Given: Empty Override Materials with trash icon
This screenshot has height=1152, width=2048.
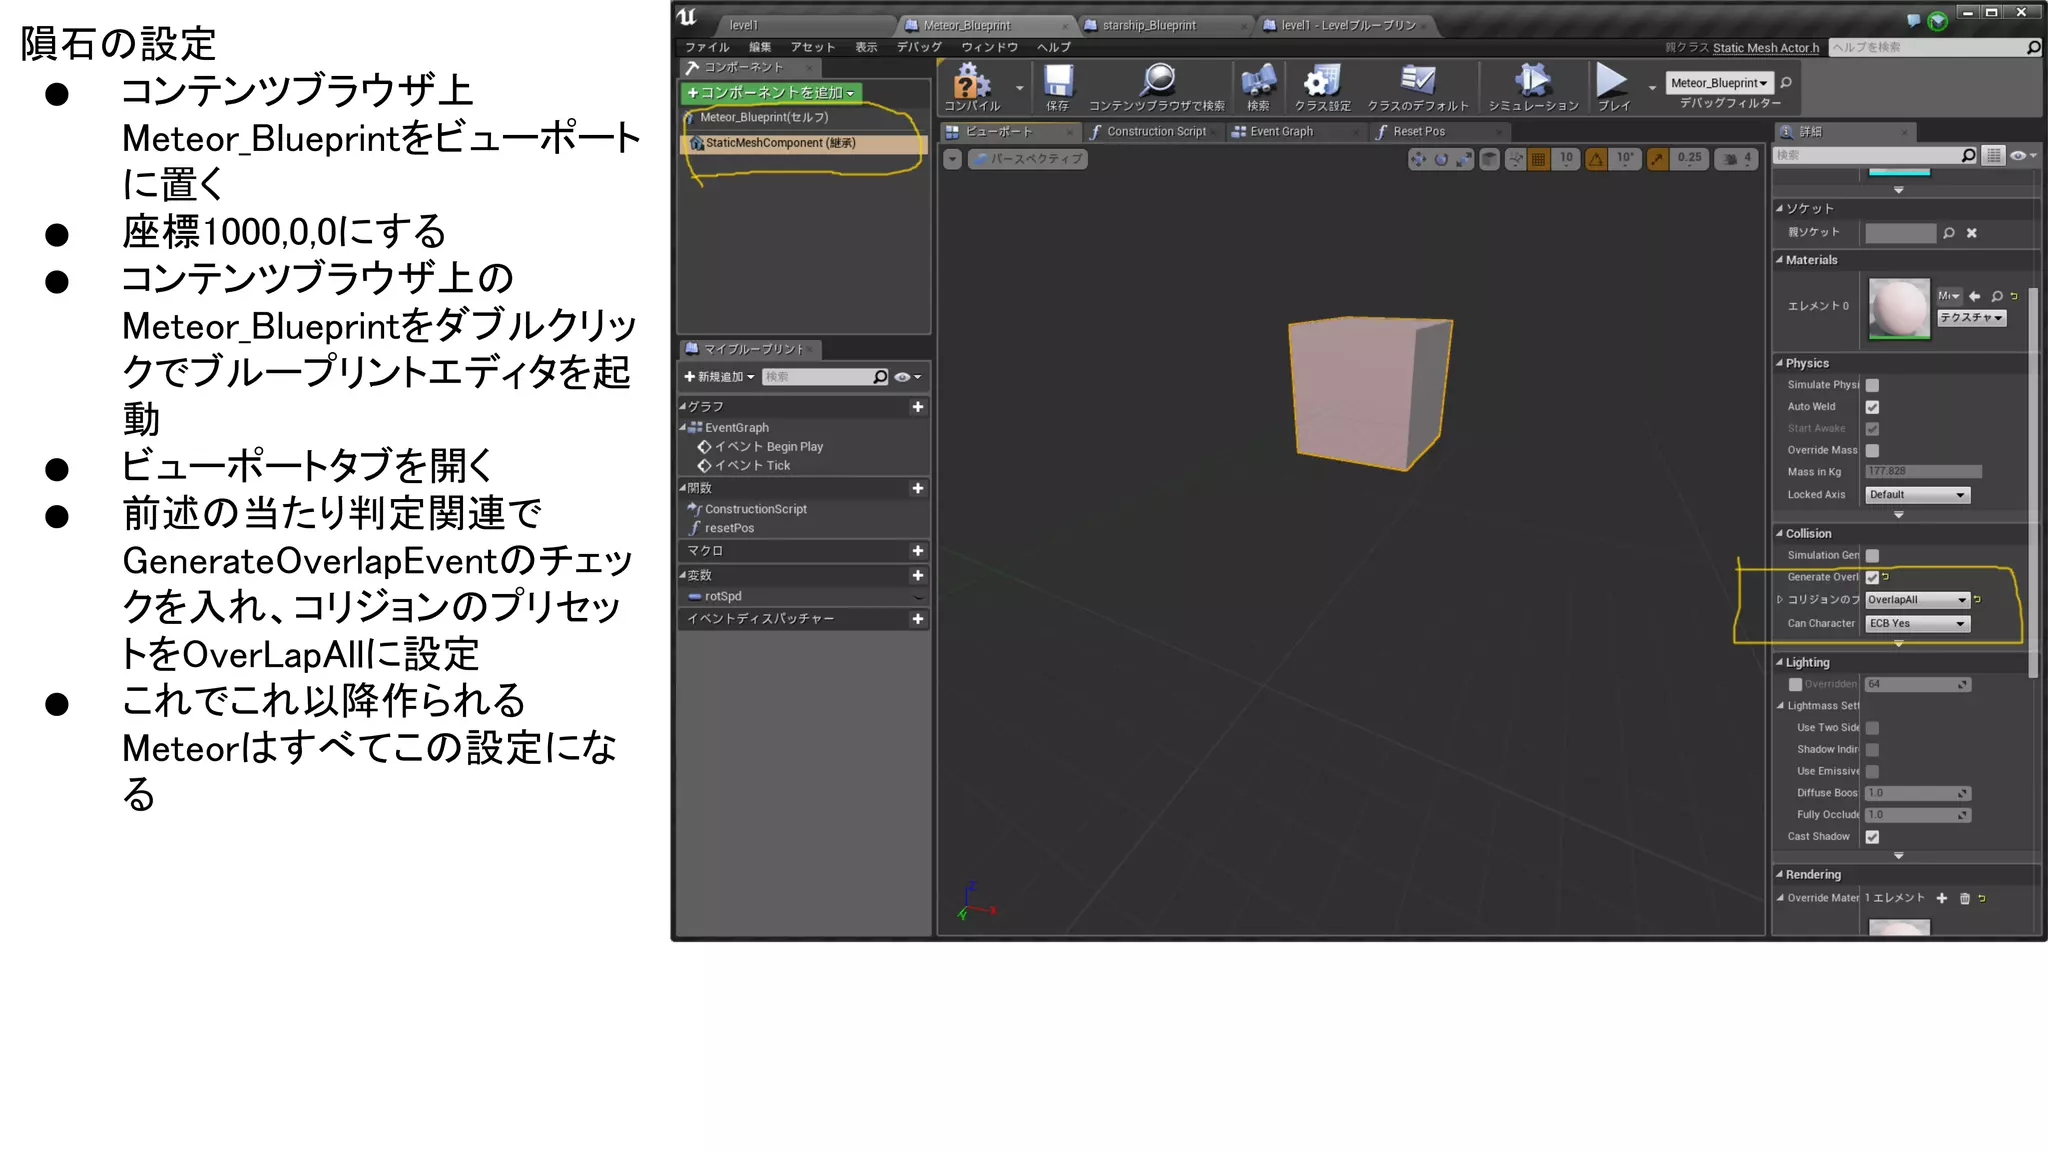Looking at the screenshot, I should pos(1965,899).
